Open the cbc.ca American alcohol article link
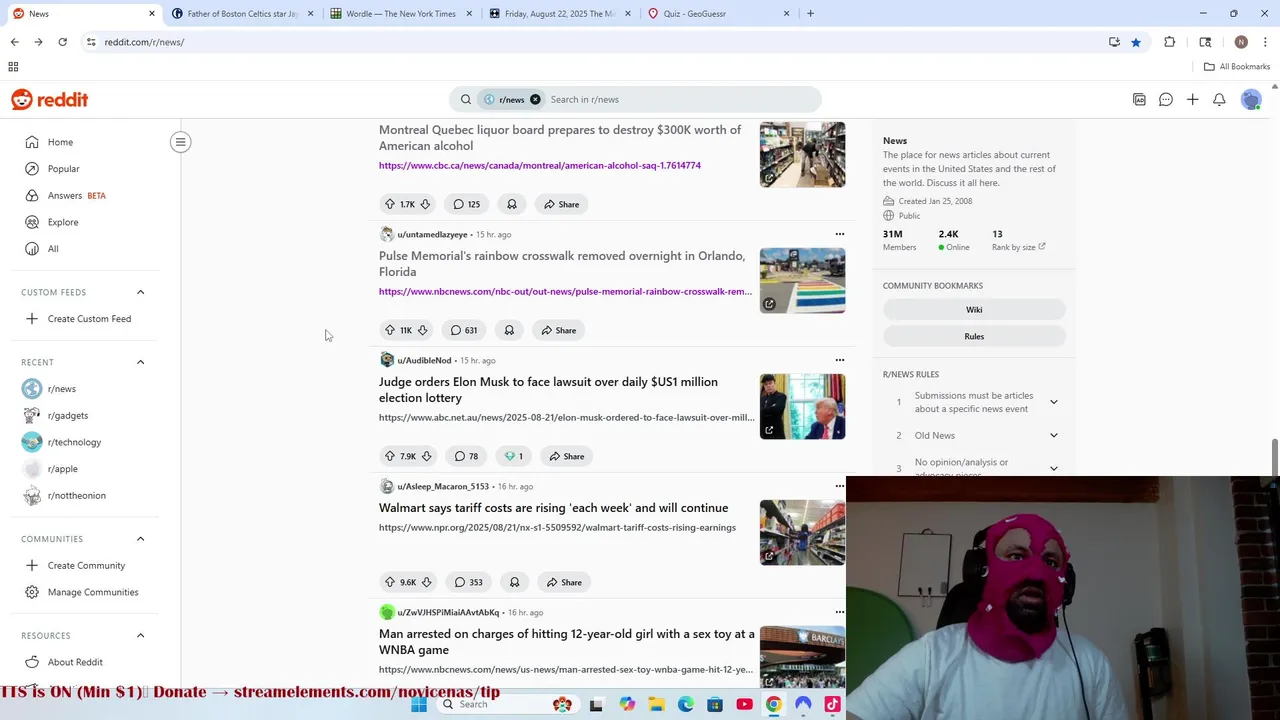The width and height of the screenshot is (1280, 720). pos(539,166)
